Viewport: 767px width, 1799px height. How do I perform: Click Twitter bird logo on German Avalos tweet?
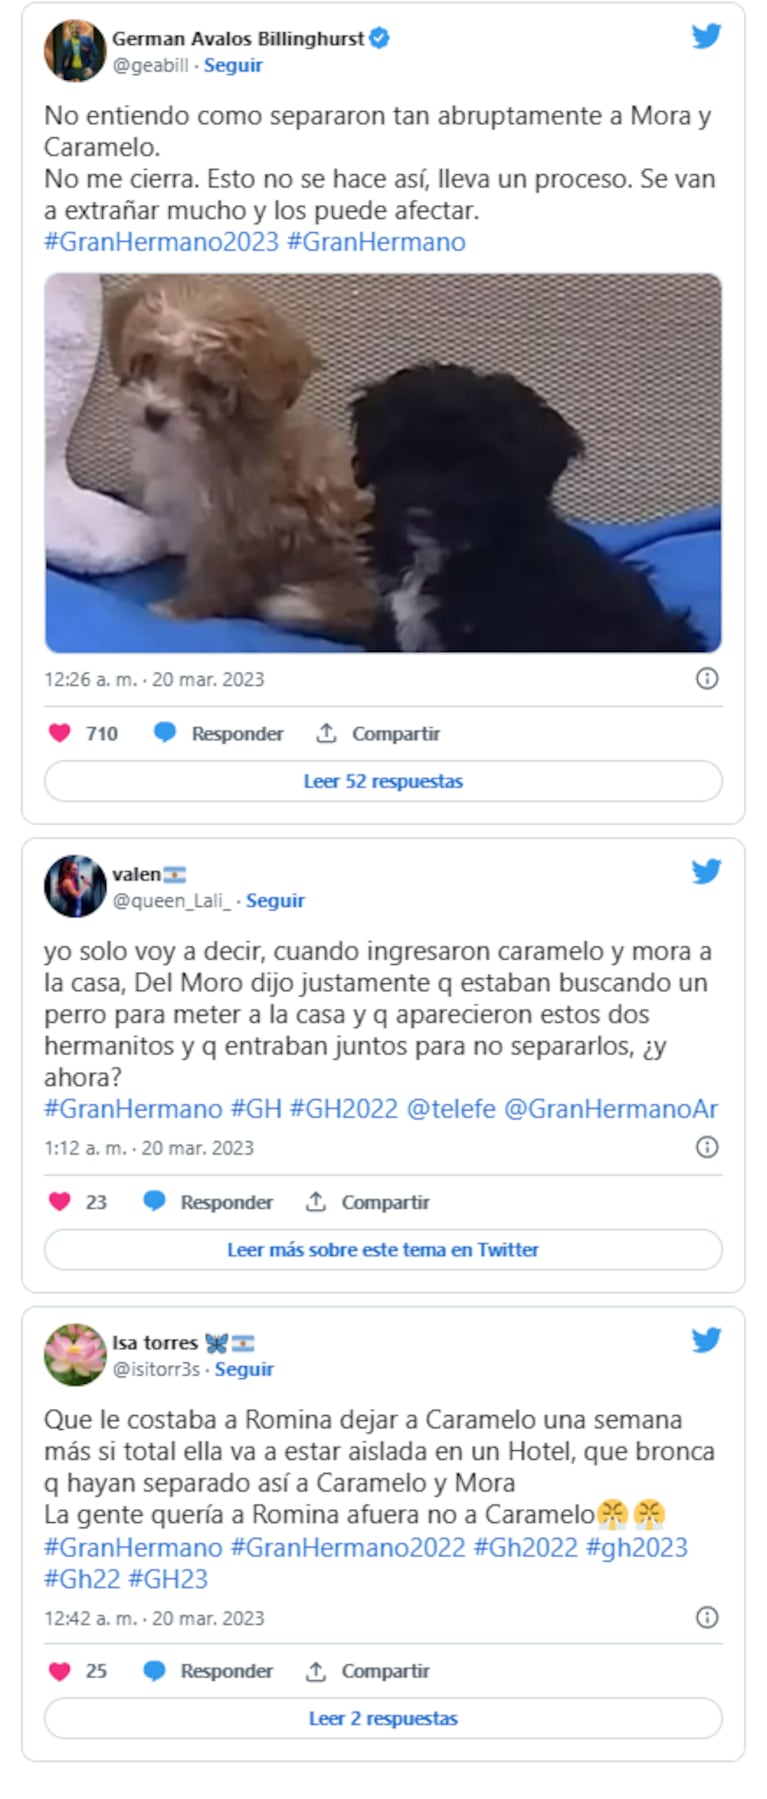click(706, 36)
